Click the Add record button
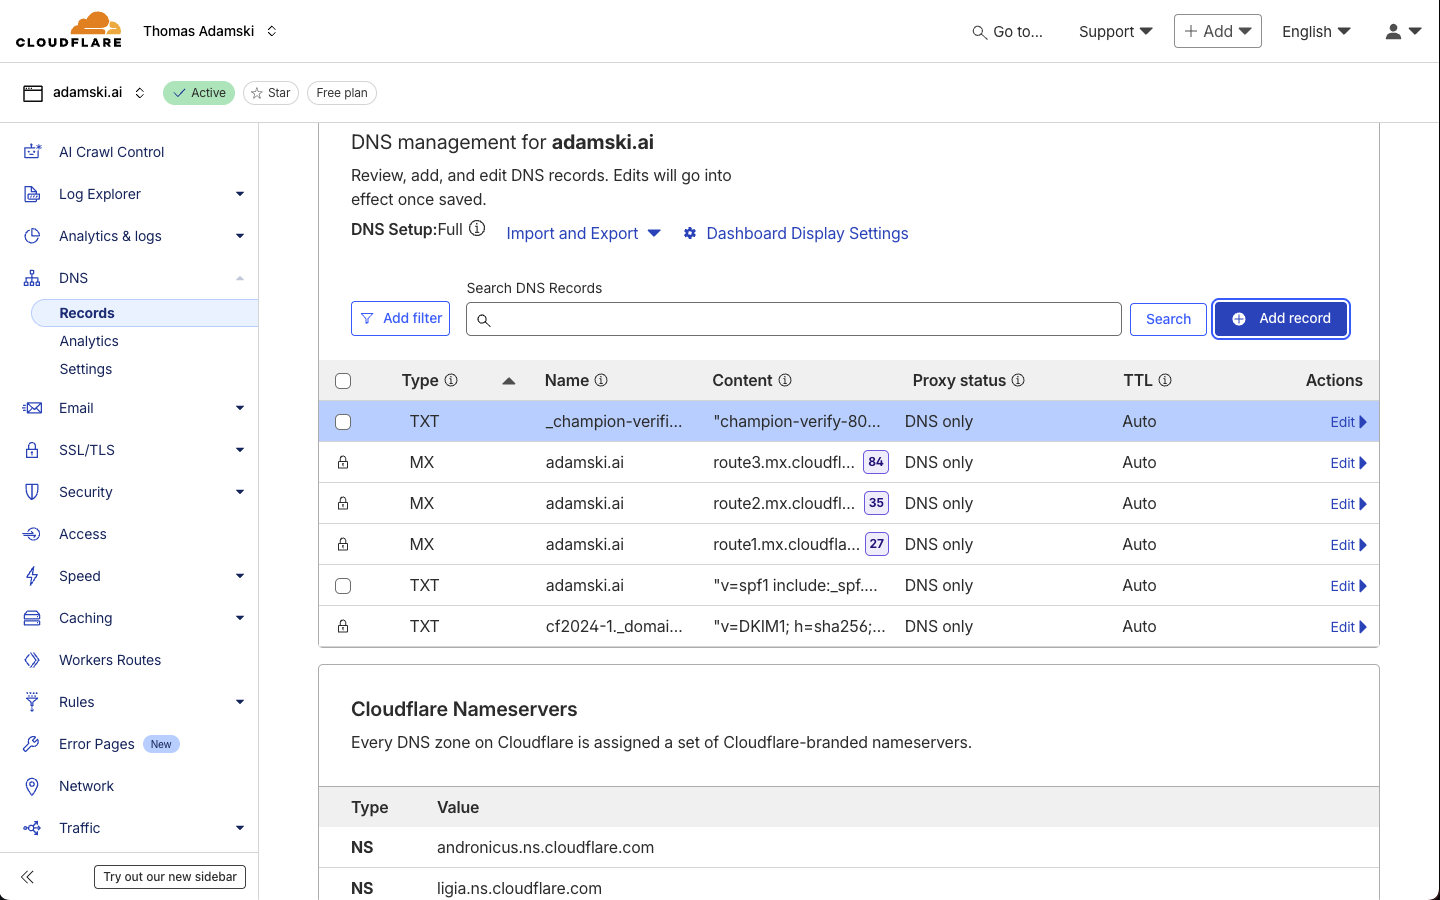The width and height of the screenshot is (1440, 900). tap(1281, 318)
